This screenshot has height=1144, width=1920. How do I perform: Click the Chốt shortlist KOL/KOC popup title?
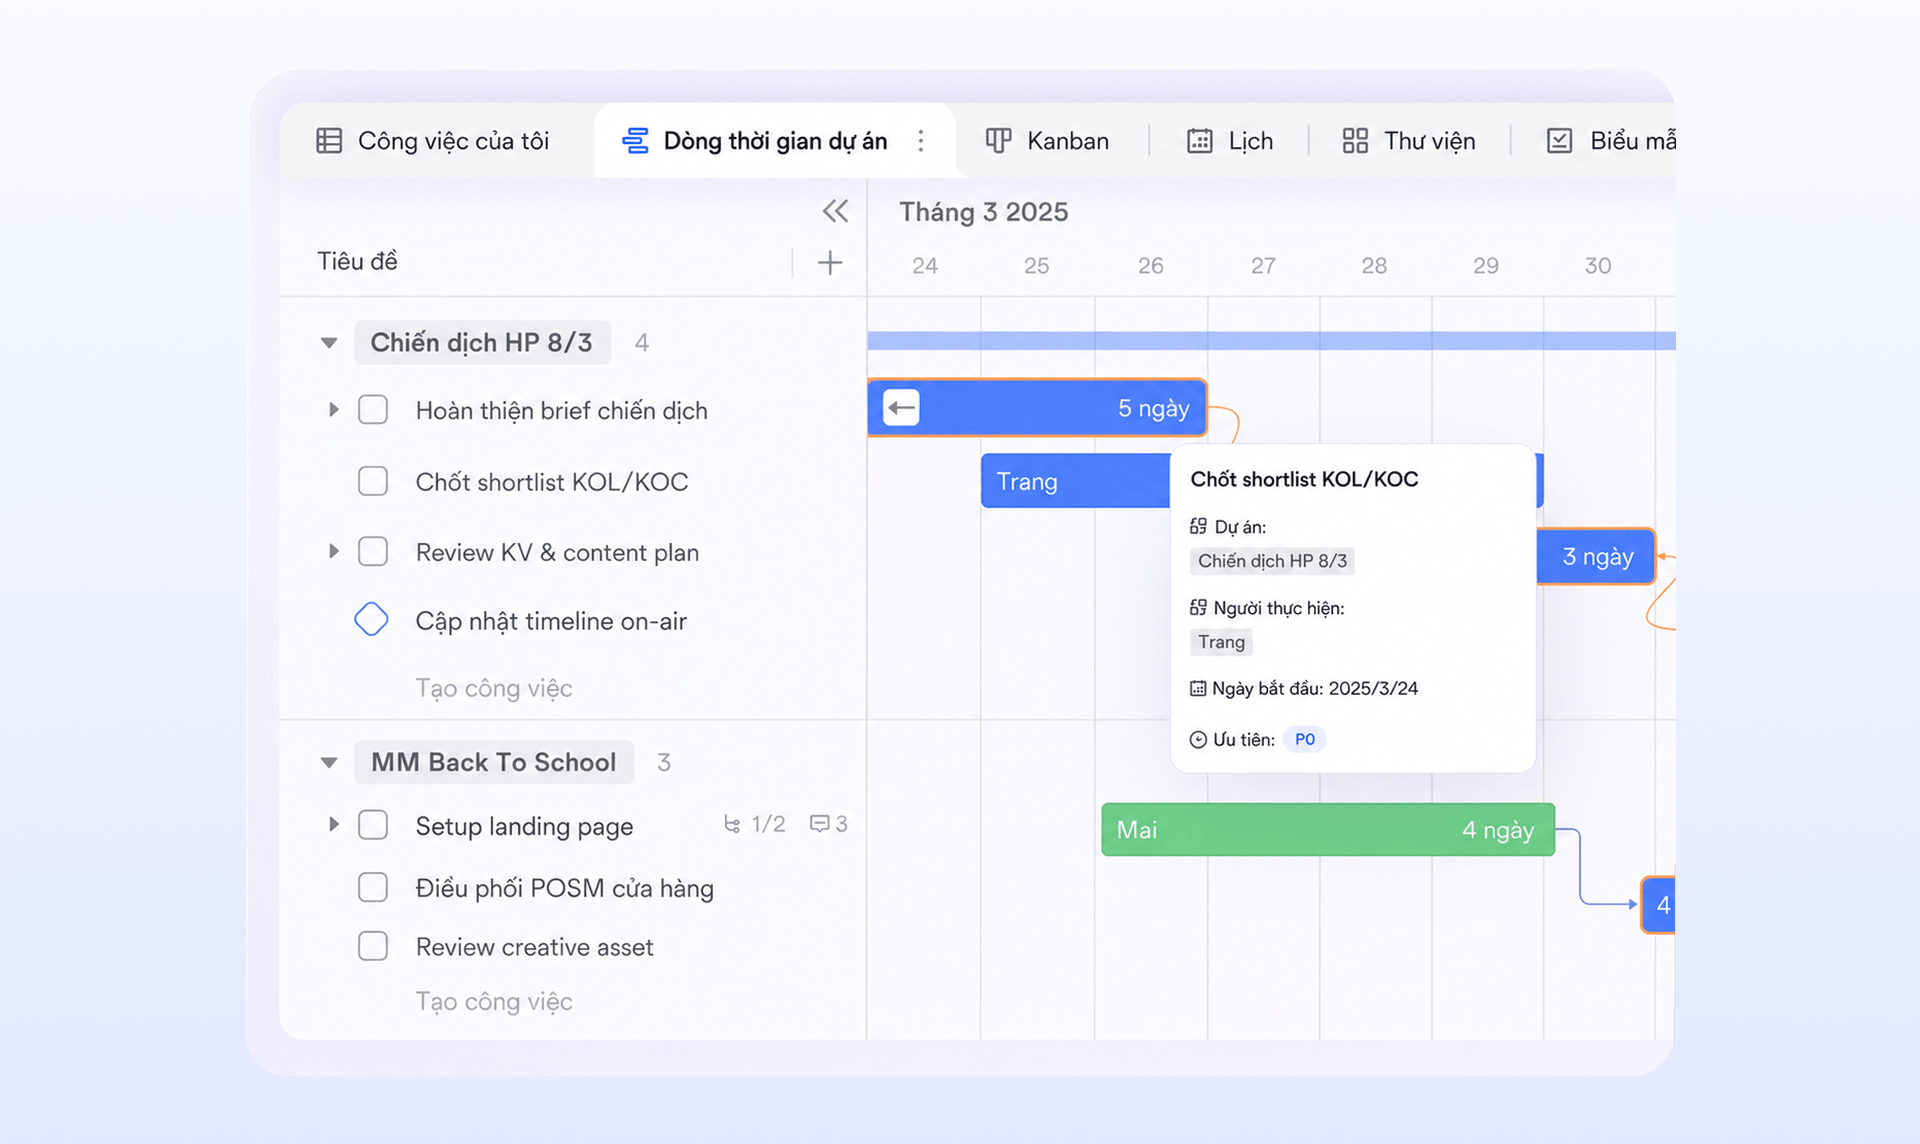coord(1304,479)
